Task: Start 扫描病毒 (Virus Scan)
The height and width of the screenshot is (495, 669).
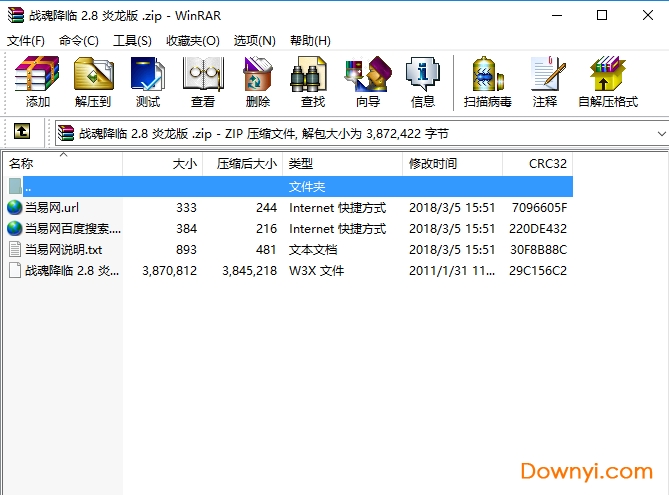Action: (x=488, y=82)
